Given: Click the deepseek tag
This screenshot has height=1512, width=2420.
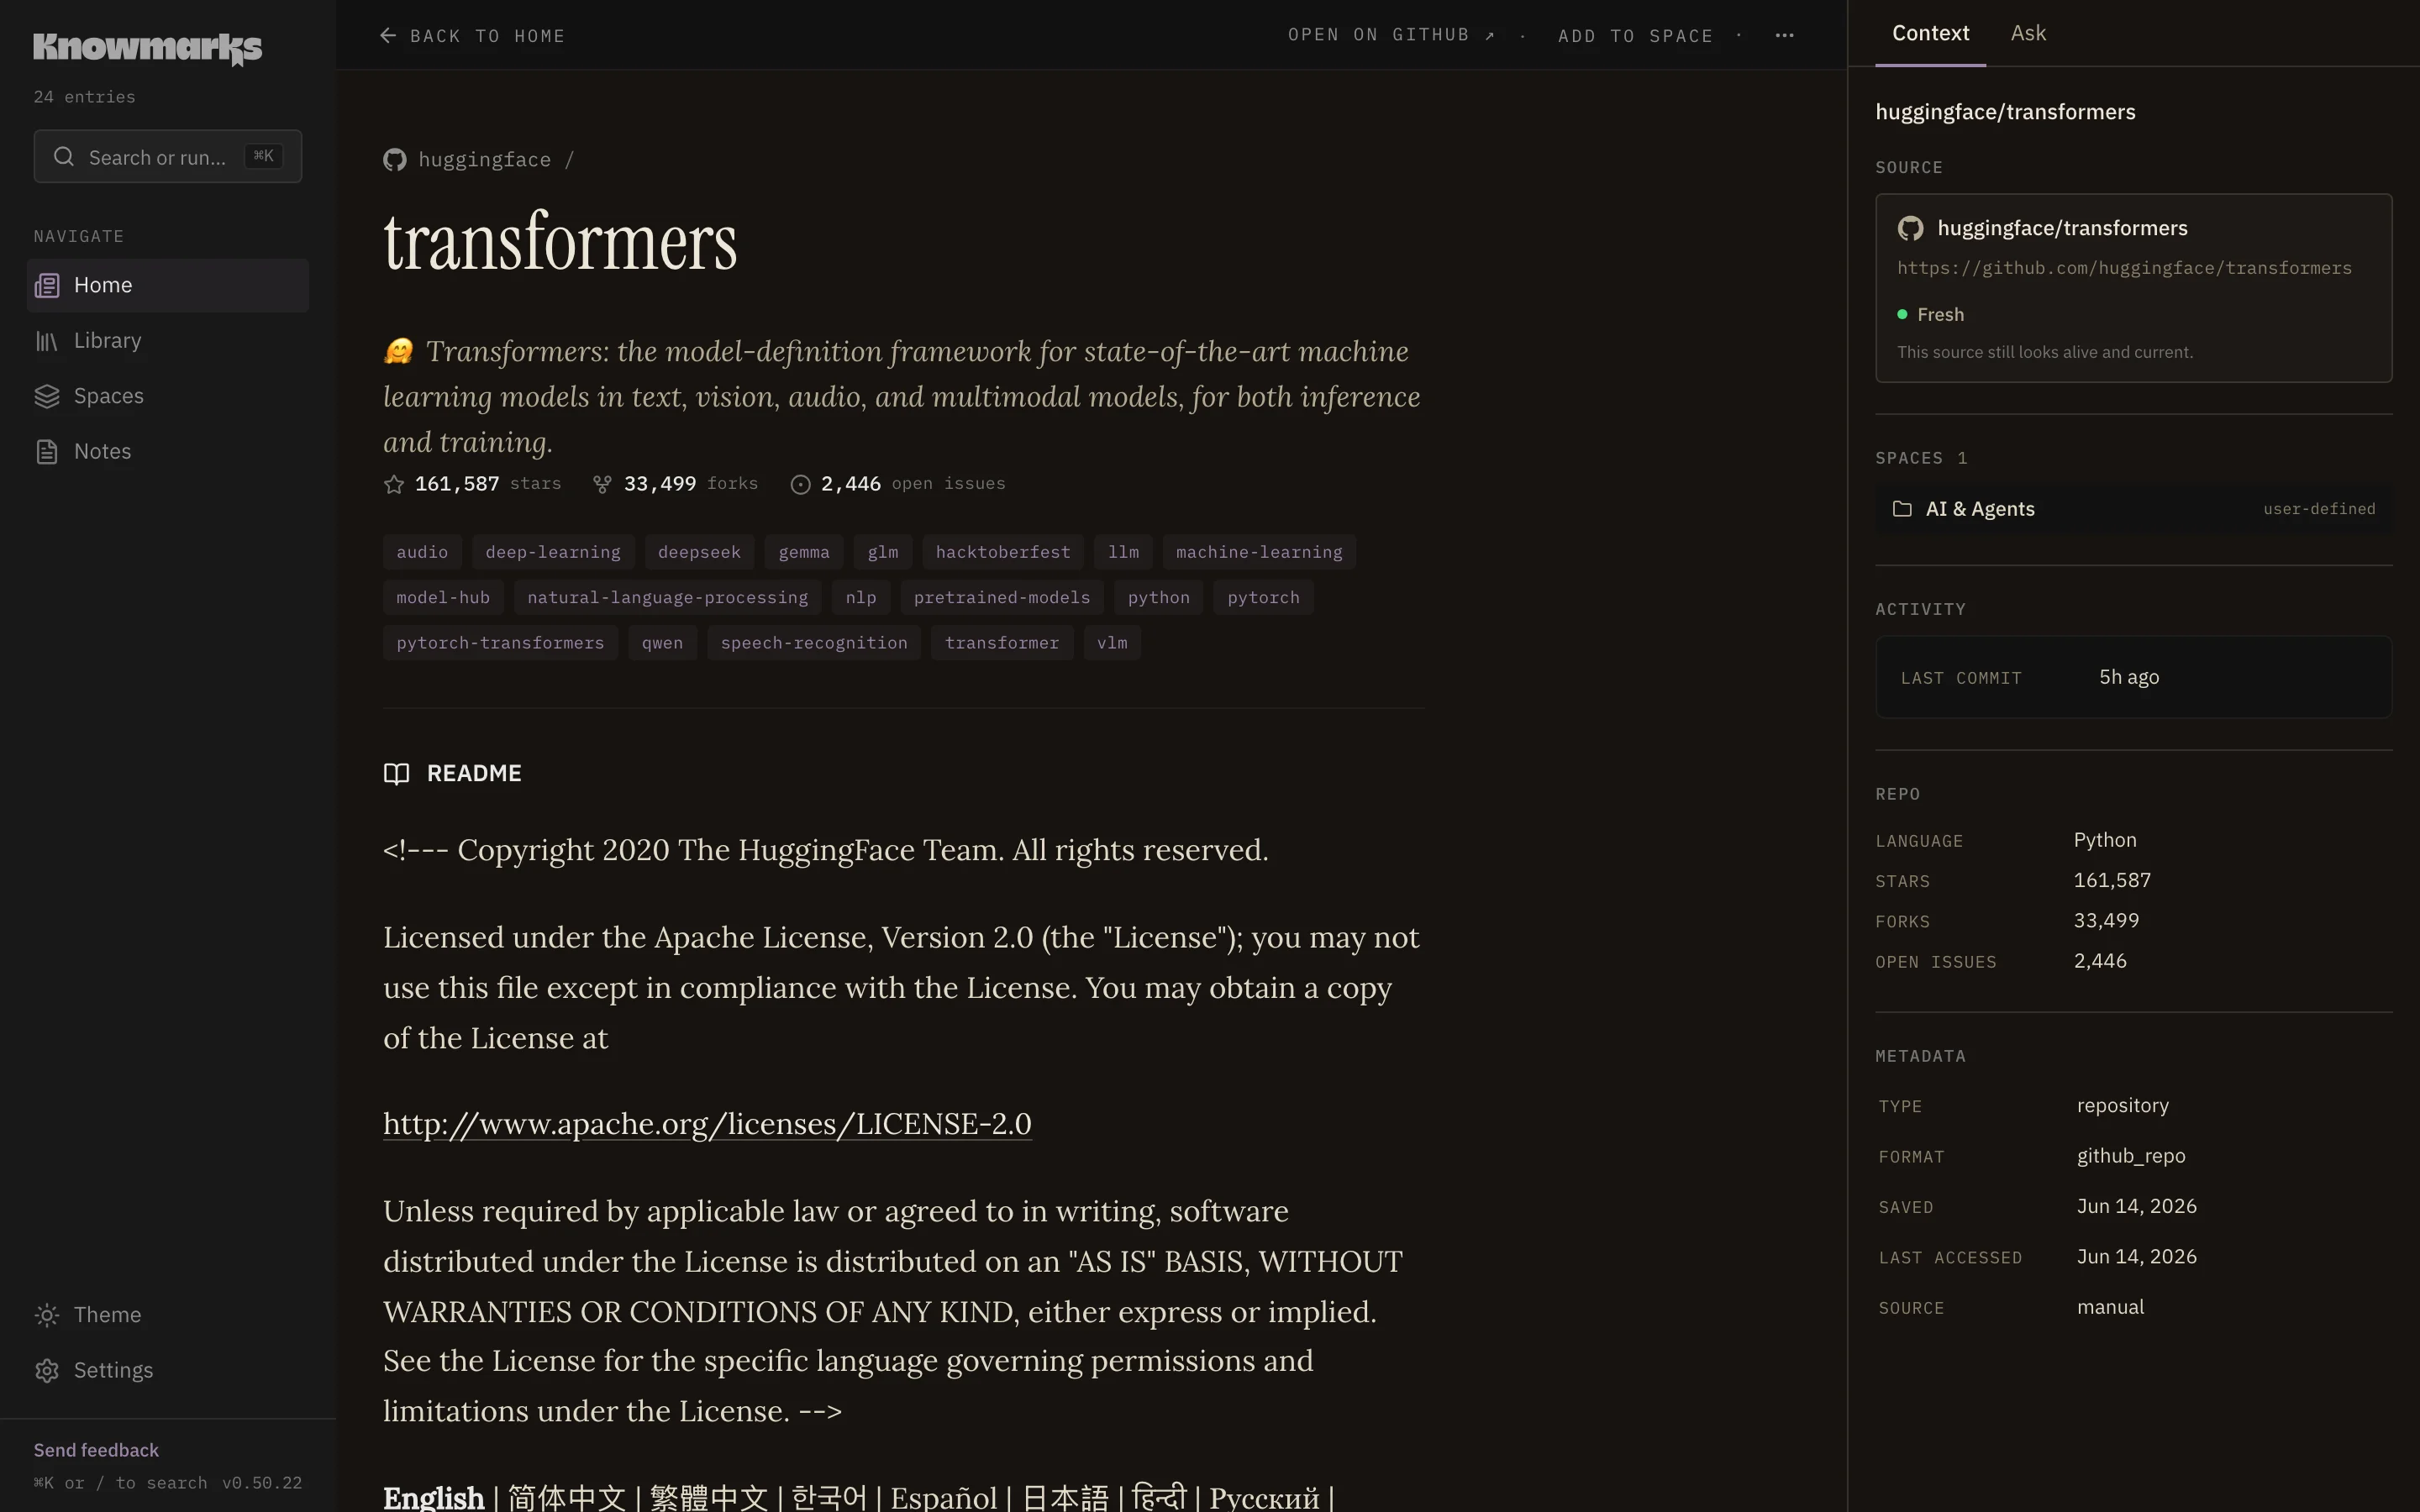Looking at the screenshot, I should click(x=699, y=552).
